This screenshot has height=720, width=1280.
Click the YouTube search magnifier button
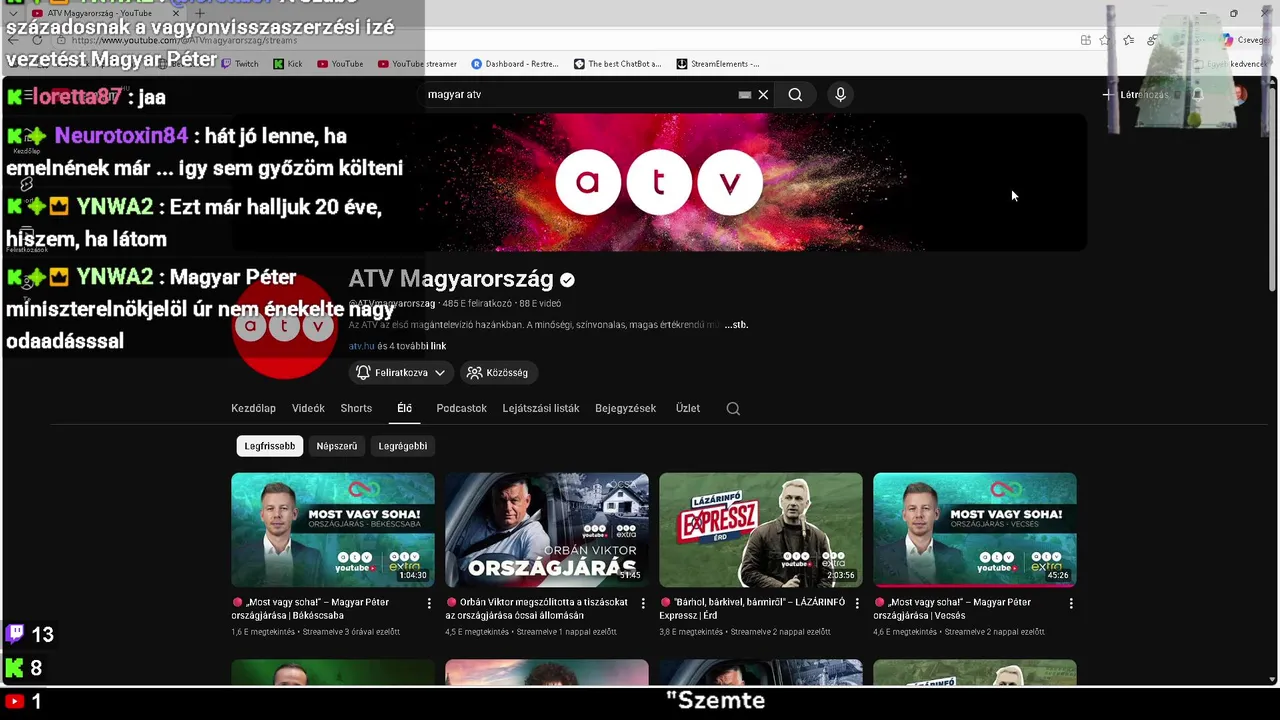pyautogui.click(x=795, y=95)
